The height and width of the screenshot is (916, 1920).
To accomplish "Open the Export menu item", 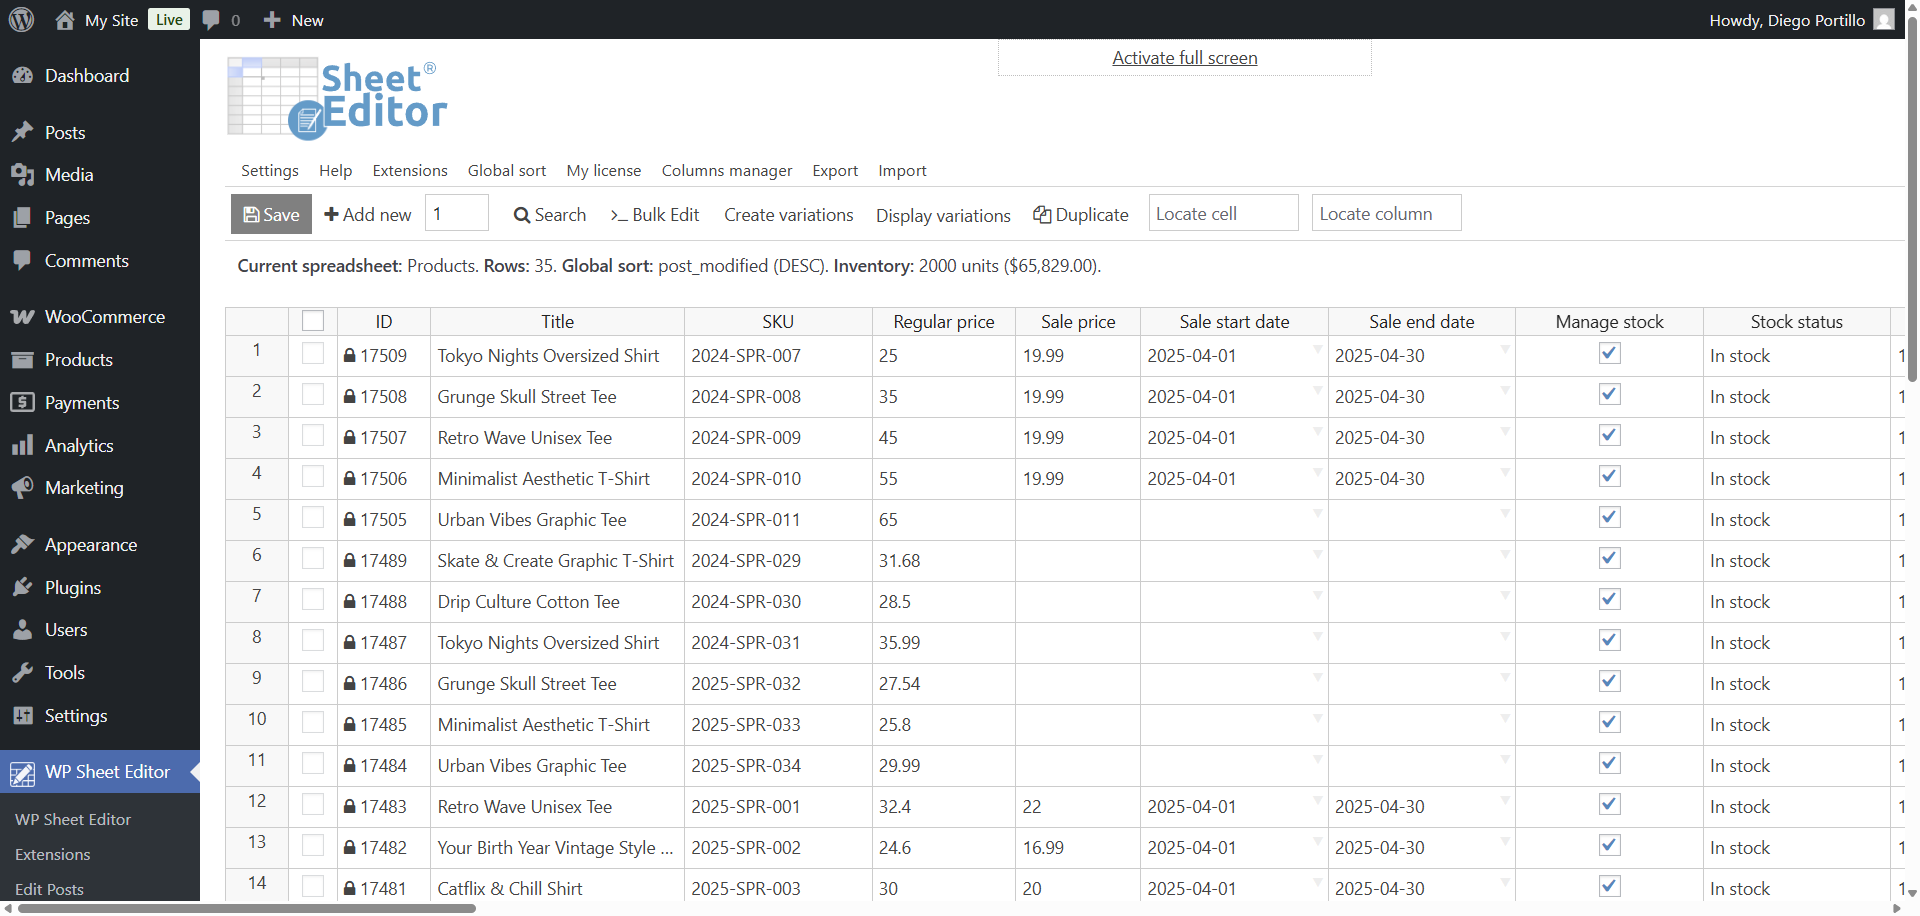I will [x=834, y=171].
